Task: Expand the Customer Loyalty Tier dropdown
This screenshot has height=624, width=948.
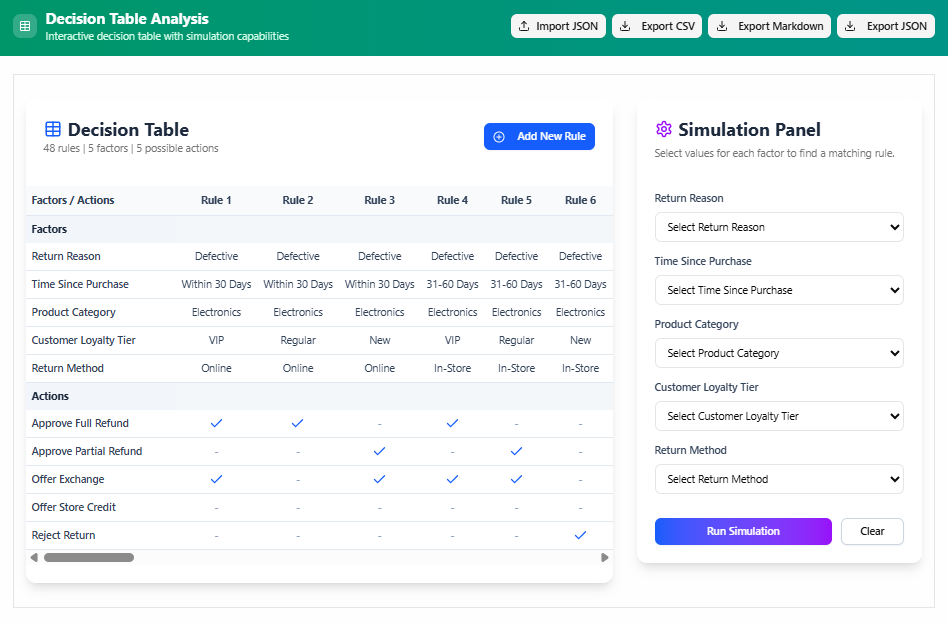Action: (778, 416)
